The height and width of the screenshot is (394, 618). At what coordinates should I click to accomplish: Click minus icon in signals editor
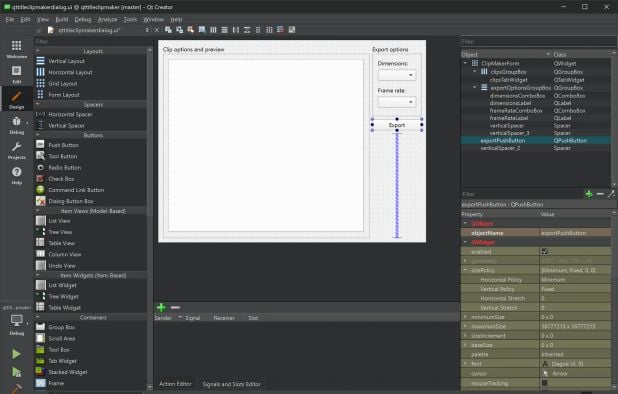pos(175,307)
